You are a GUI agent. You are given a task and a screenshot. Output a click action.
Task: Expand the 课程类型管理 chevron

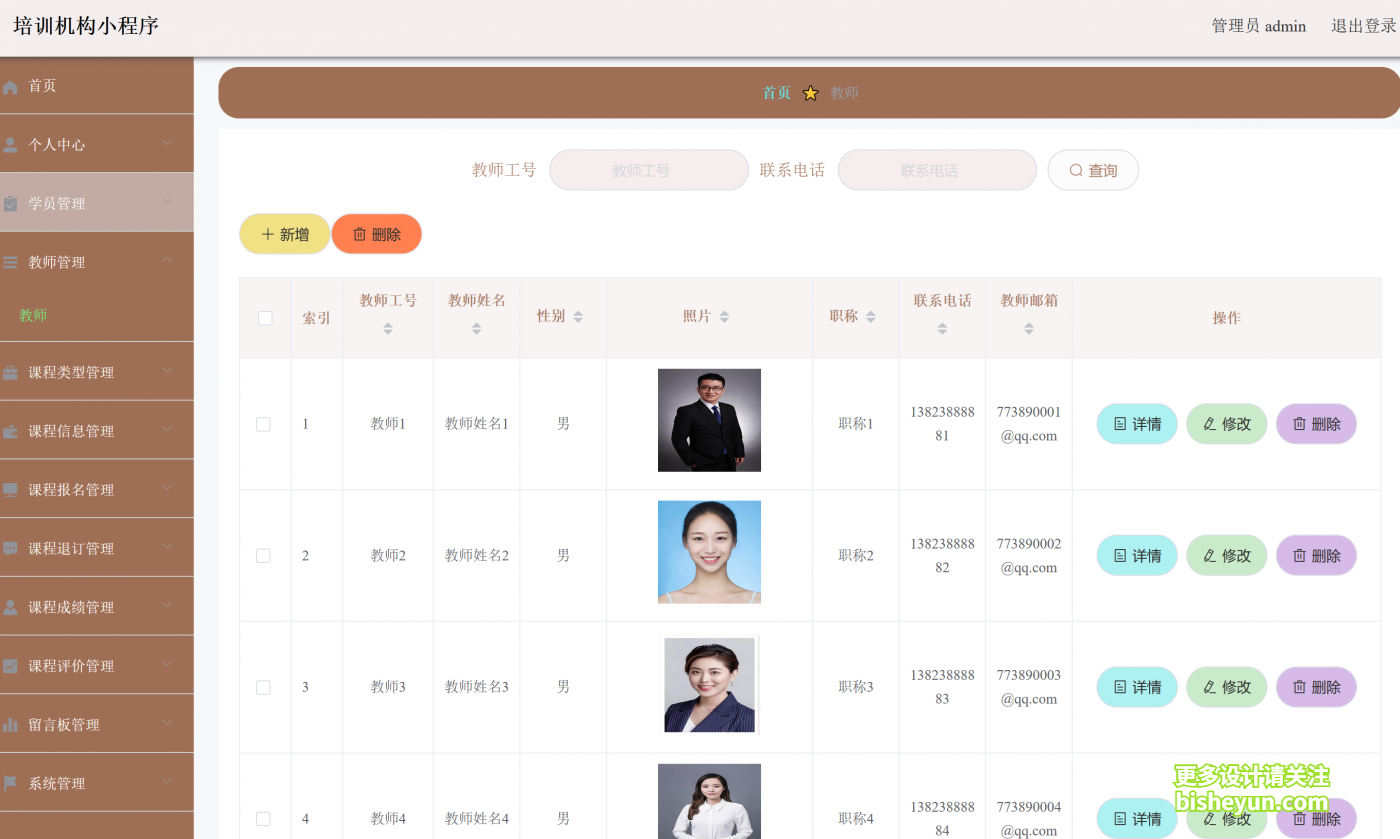tap(167, 371)
